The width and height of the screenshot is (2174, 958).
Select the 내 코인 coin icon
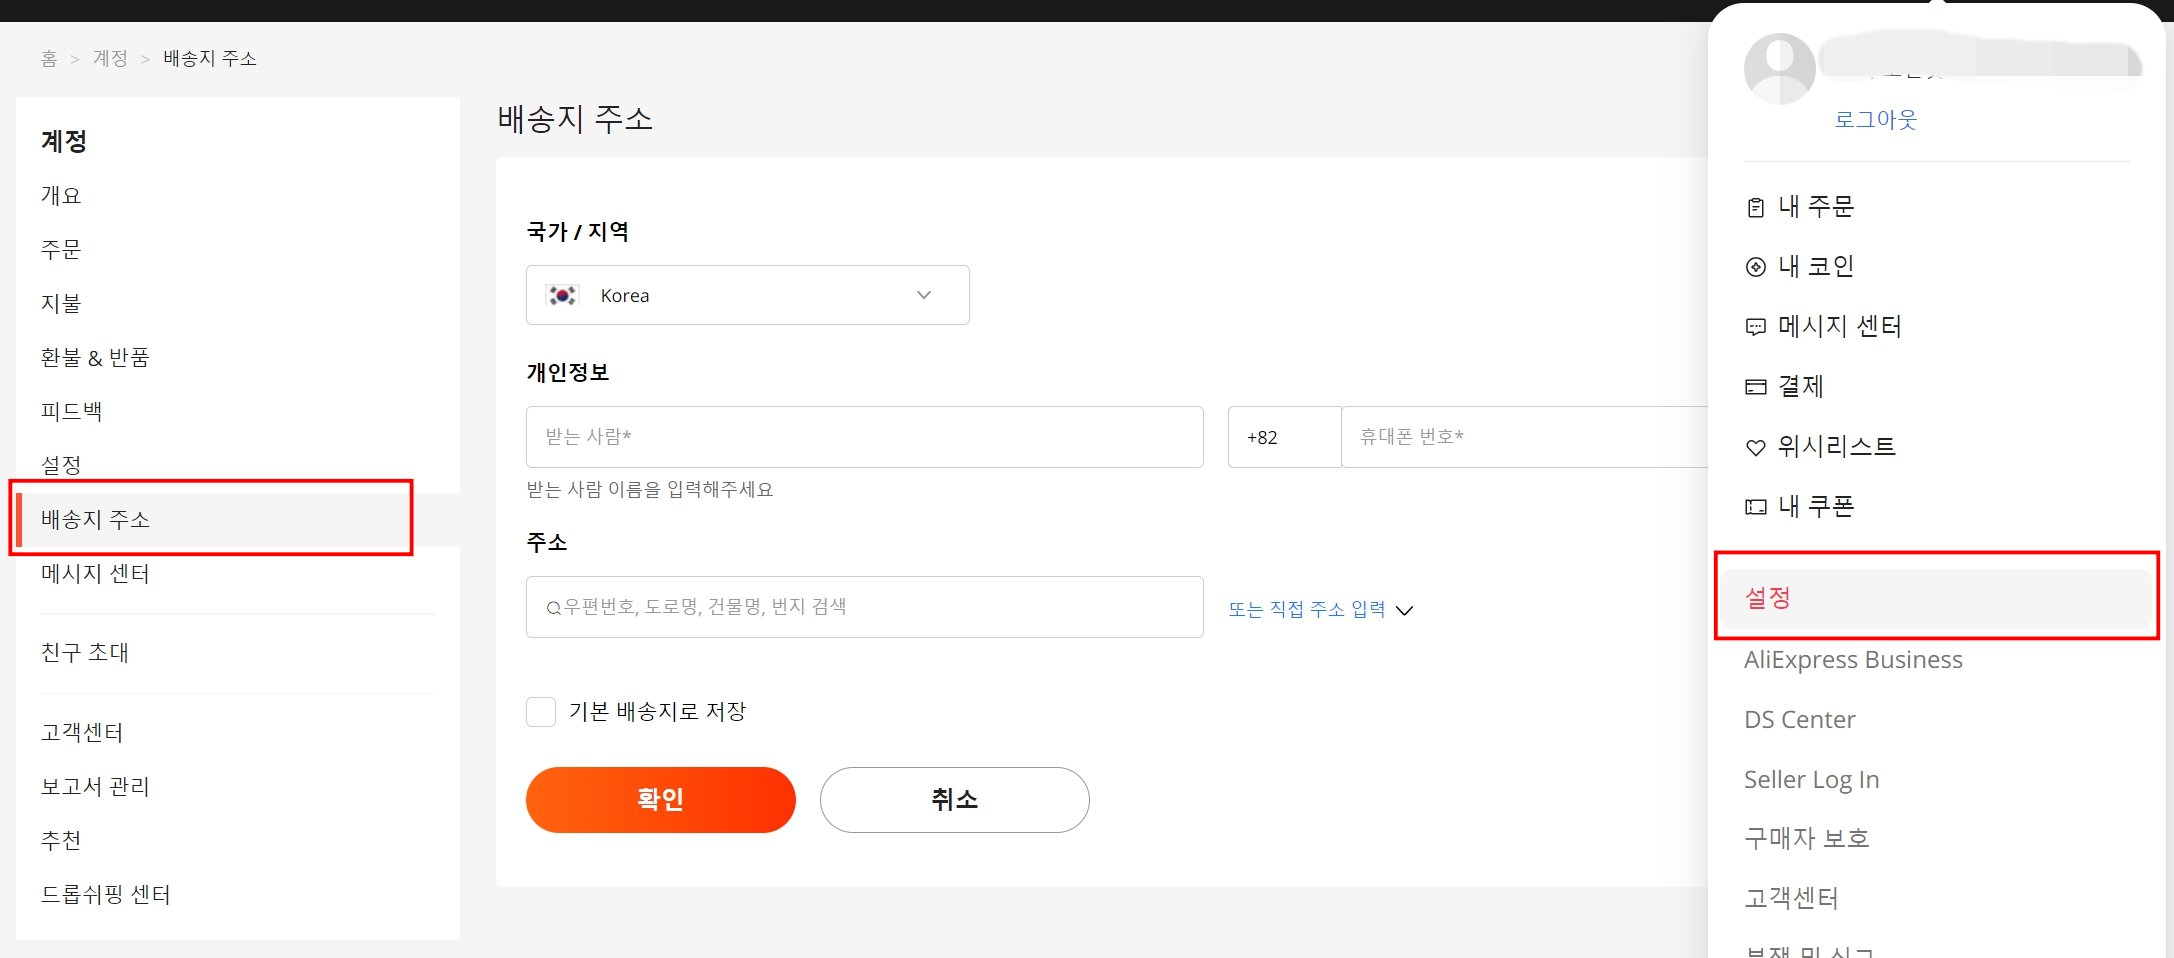1755,266
